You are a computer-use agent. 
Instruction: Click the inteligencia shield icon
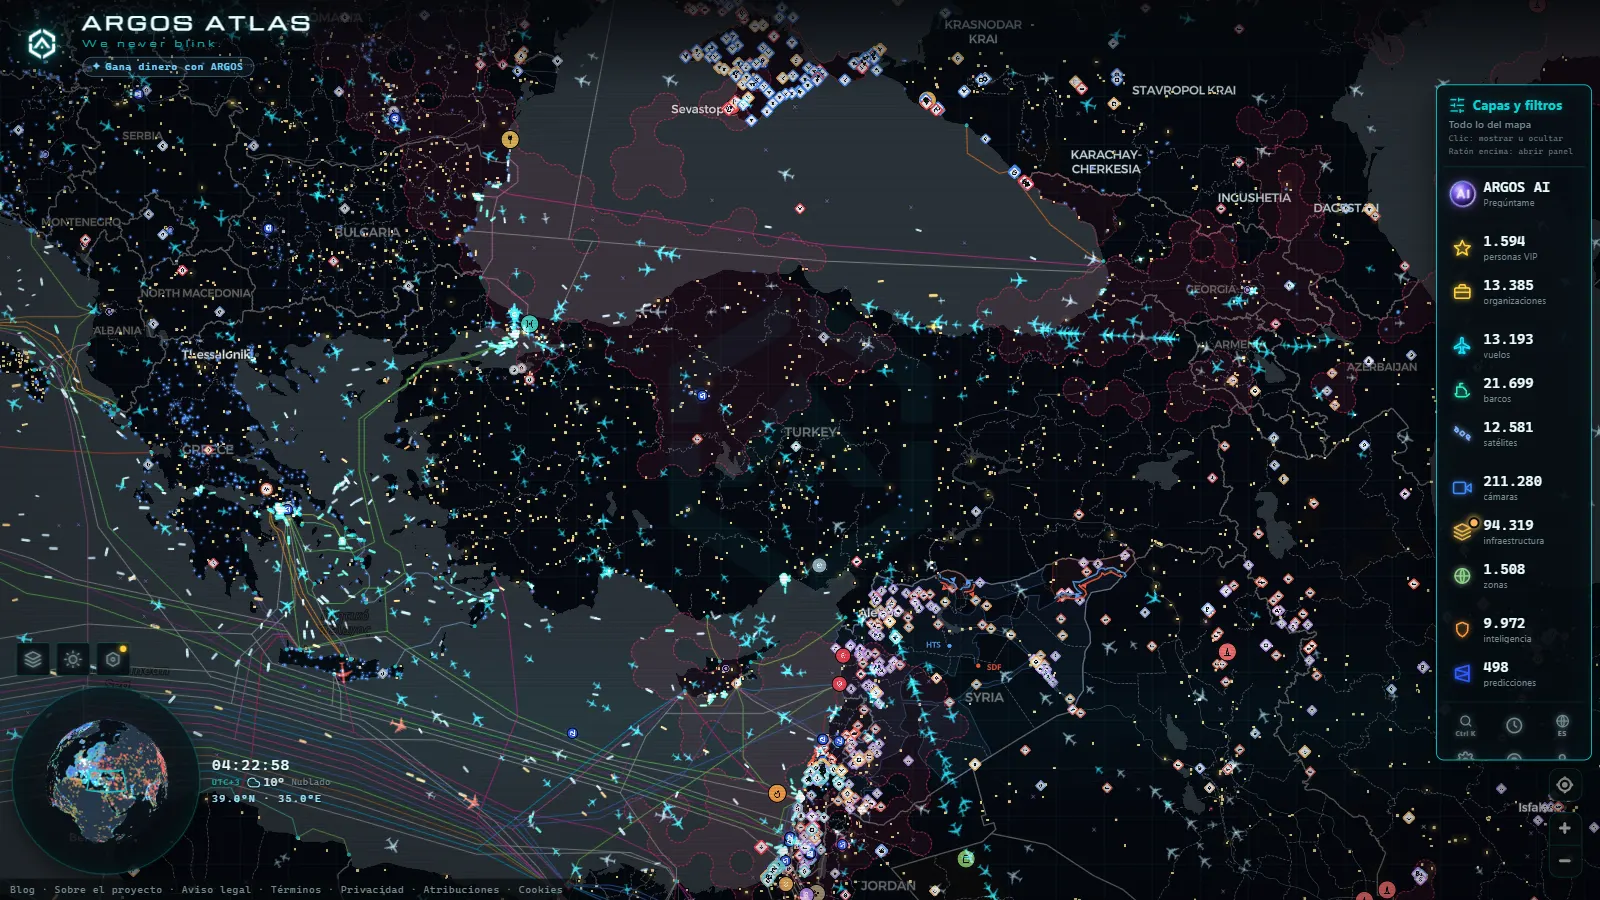[x=1462, y=629]
